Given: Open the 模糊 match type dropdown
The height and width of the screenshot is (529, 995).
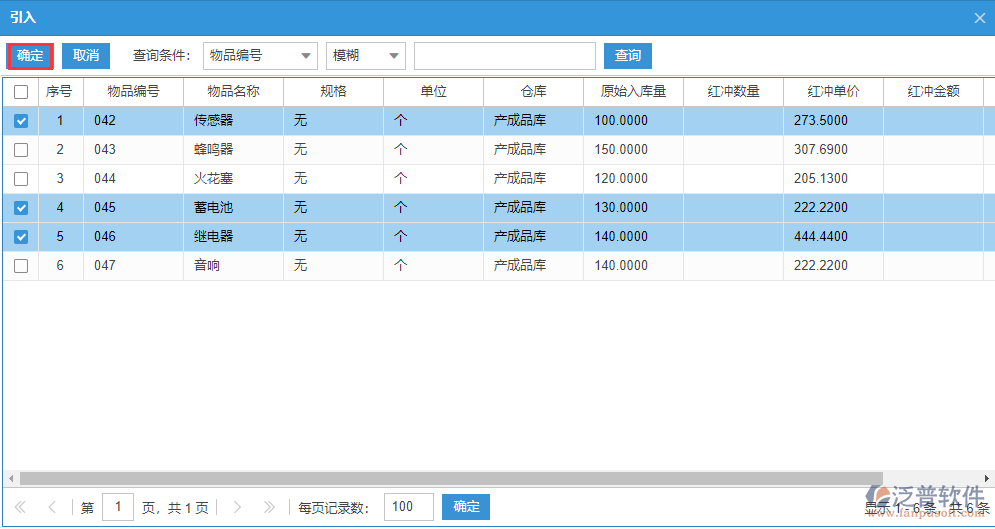Looking at the screenshot, I should [x=366, y=56].
